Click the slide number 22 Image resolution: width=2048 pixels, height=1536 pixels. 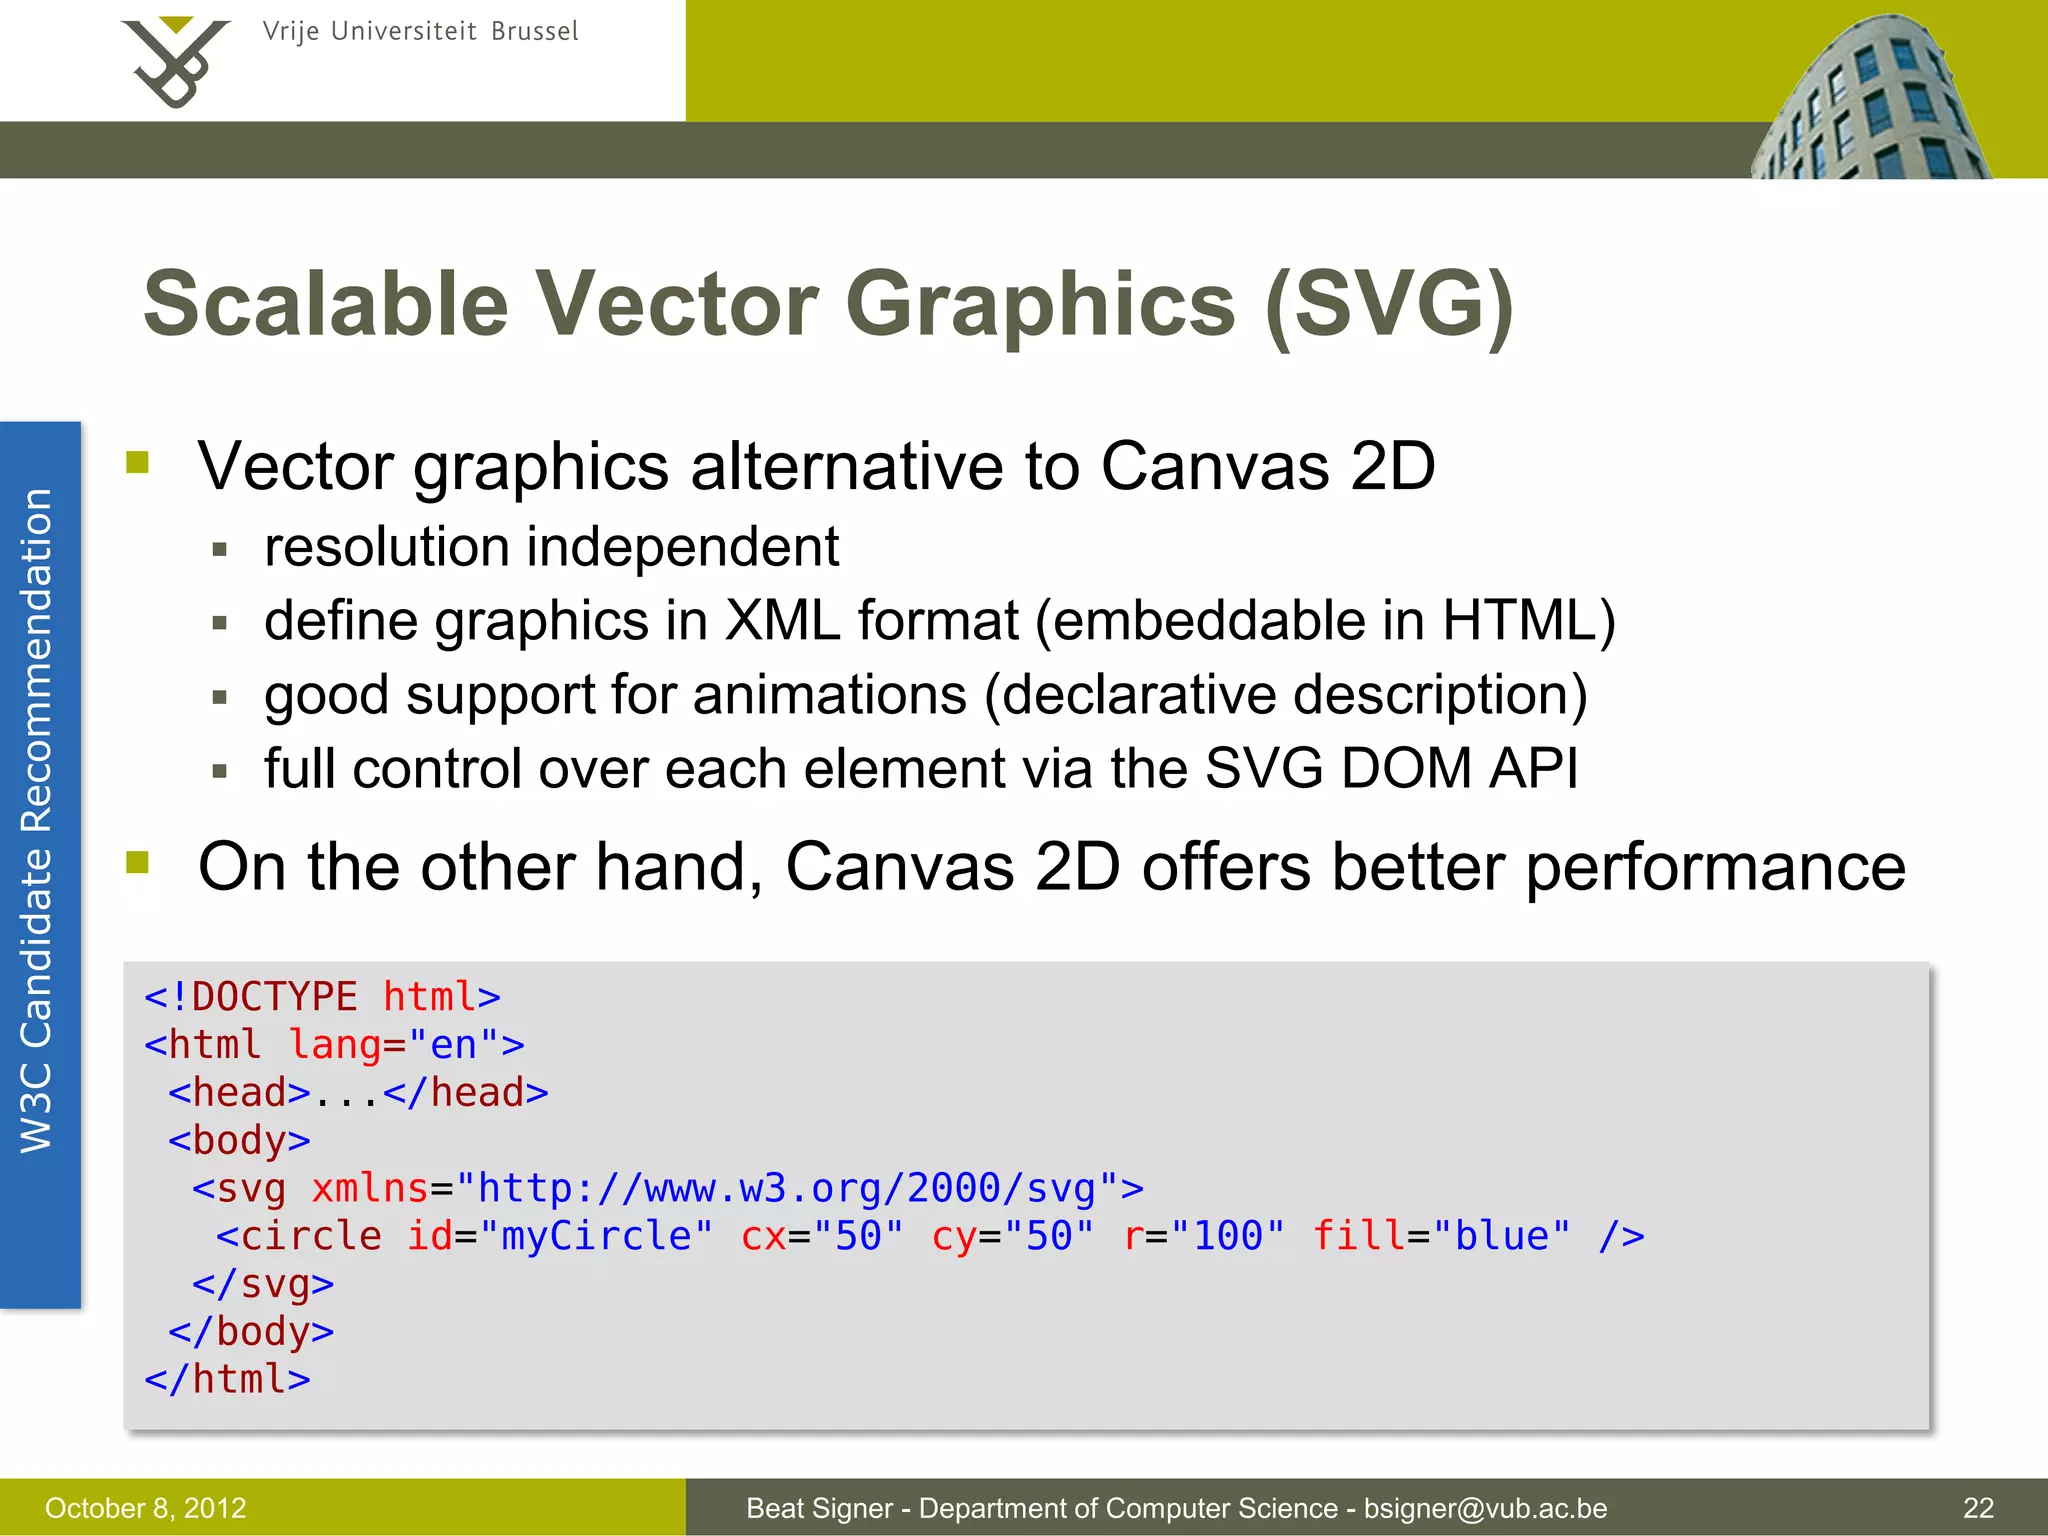(1978, 1508)
